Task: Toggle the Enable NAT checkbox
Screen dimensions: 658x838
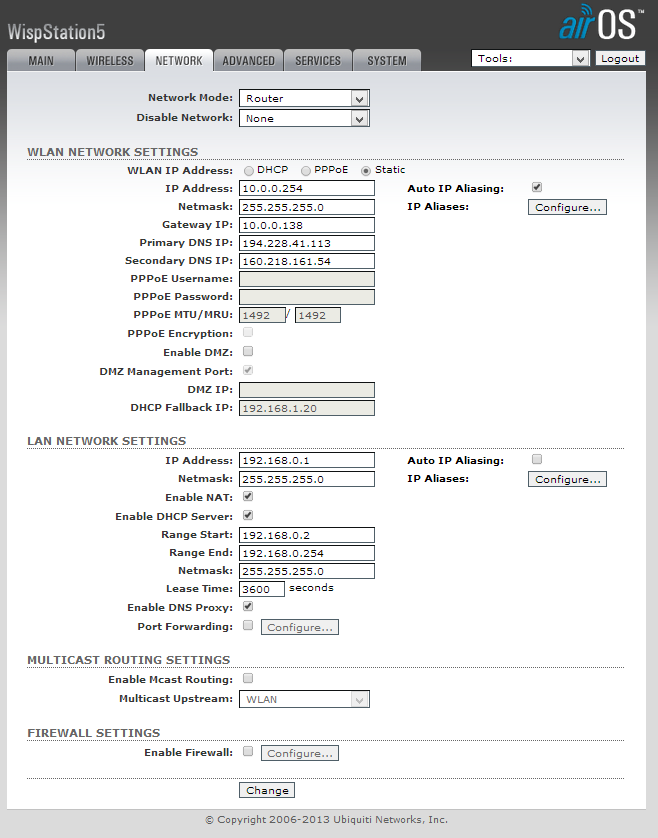Action: tap(248, 496)
